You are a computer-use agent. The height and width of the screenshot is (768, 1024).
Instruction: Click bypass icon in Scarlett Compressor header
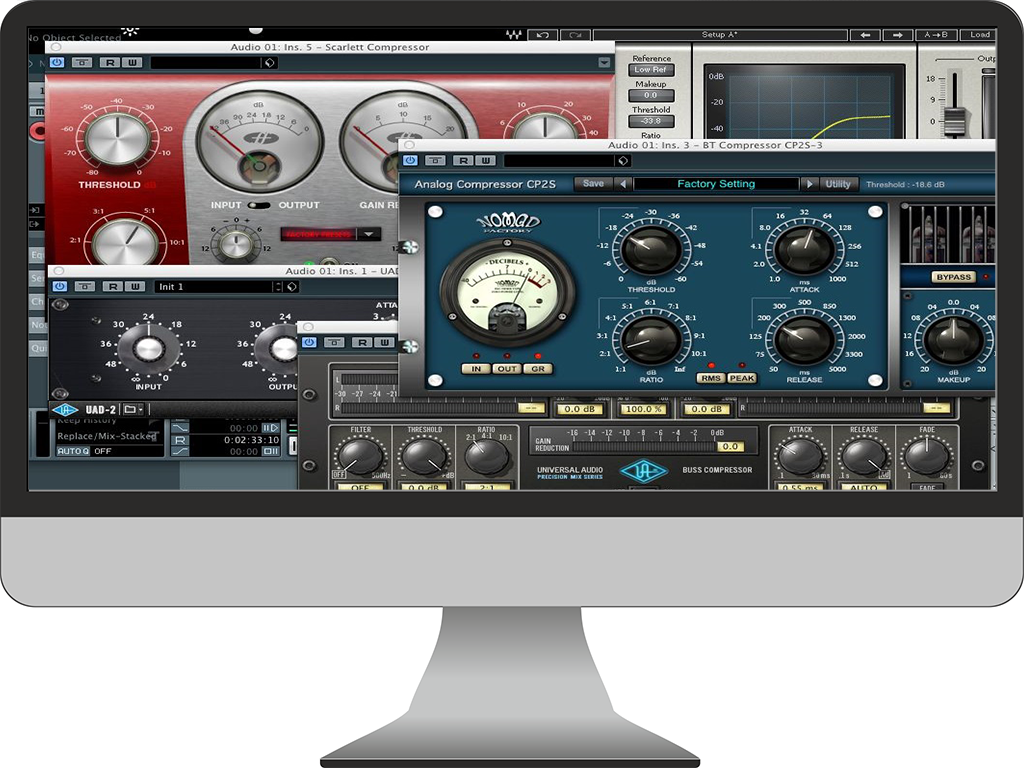tap(82, 63)
